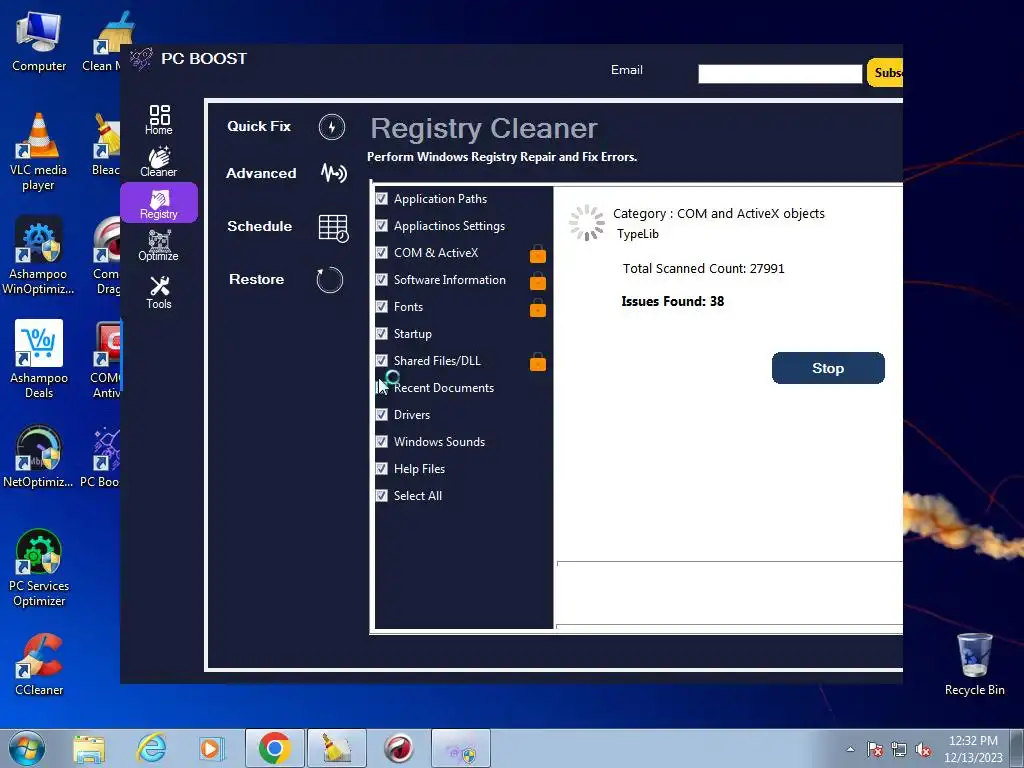Click the volume icon in system tray
This screenshot has width=1024, height=768.
tap(923, 750)
